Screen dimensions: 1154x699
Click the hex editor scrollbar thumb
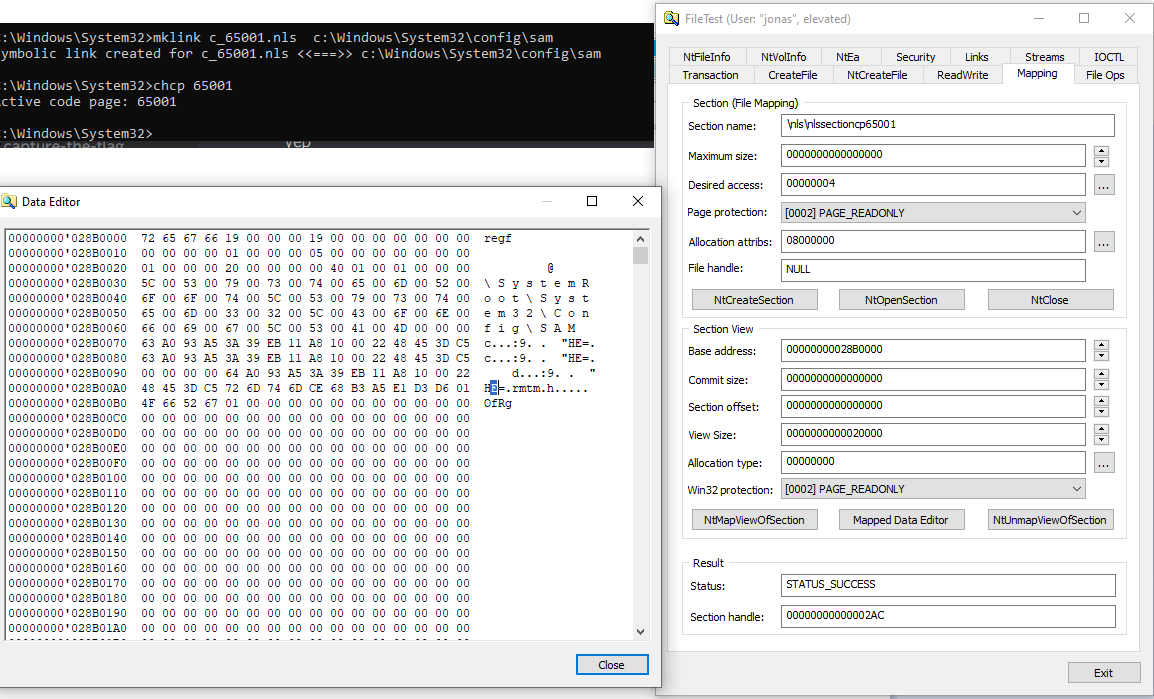coord(640,255)
